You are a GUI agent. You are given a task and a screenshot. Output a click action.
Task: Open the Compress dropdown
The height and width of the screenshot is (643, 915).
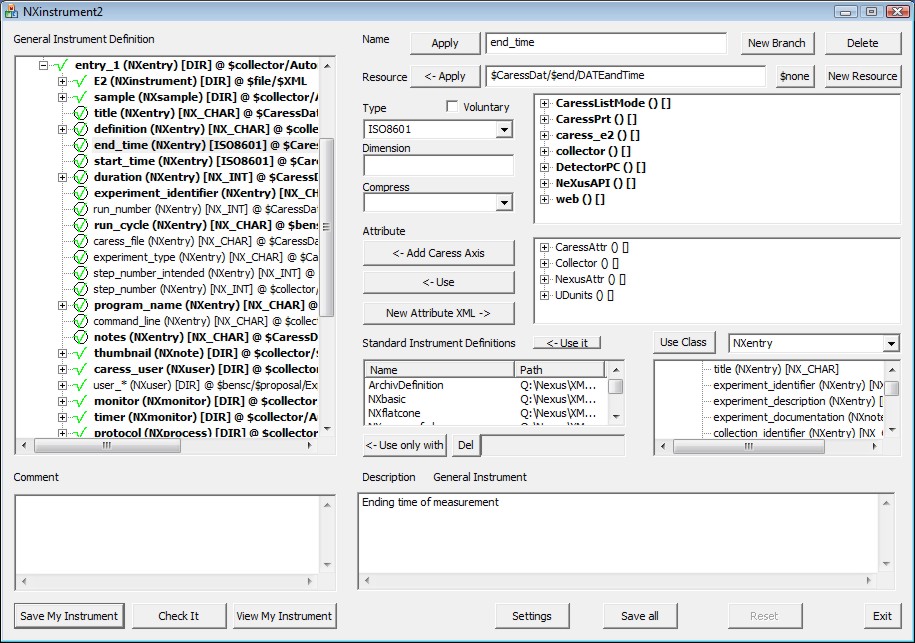(504, 203)
